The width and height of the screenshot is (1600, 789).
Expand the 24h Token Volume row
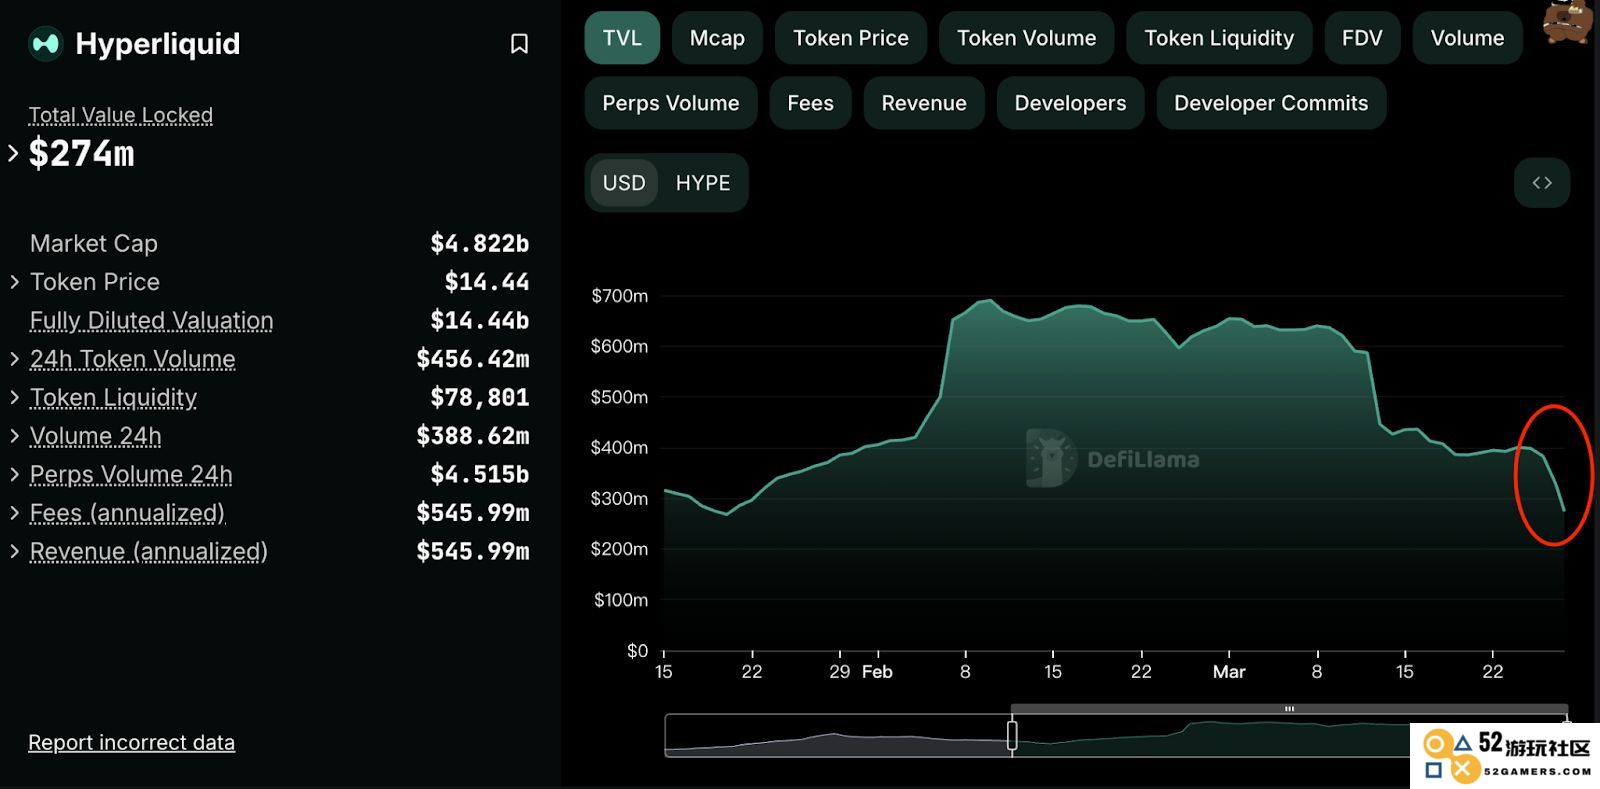pos(14,359)
